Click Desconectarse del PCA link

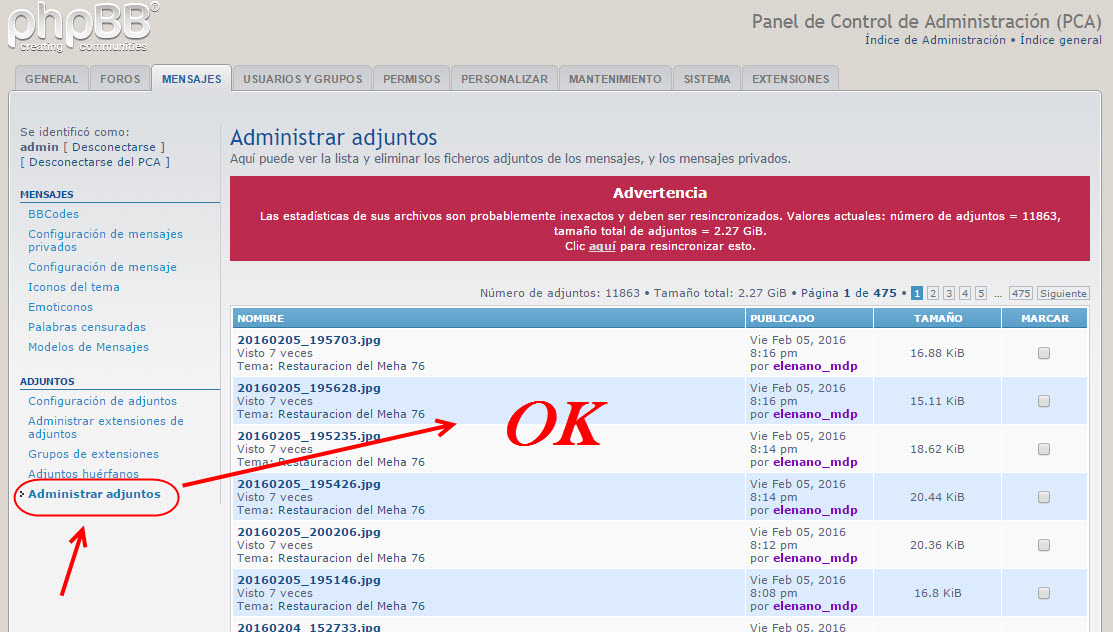coord(95,162)
